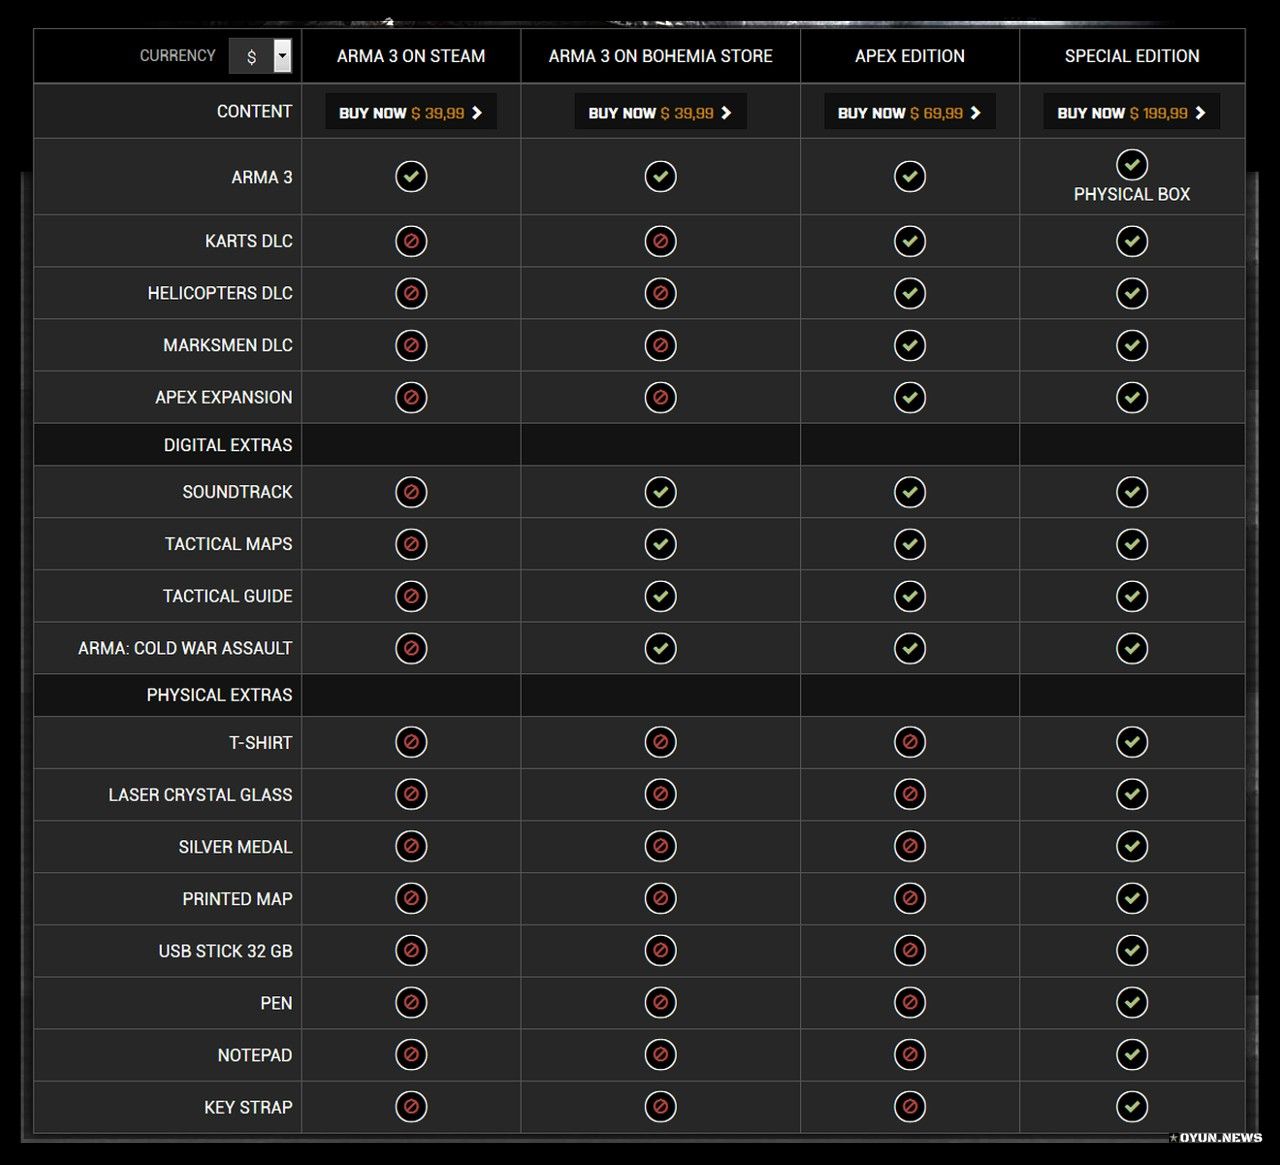Click Marksmen DLC checkmark under Apex Edition

pos(910,345)
